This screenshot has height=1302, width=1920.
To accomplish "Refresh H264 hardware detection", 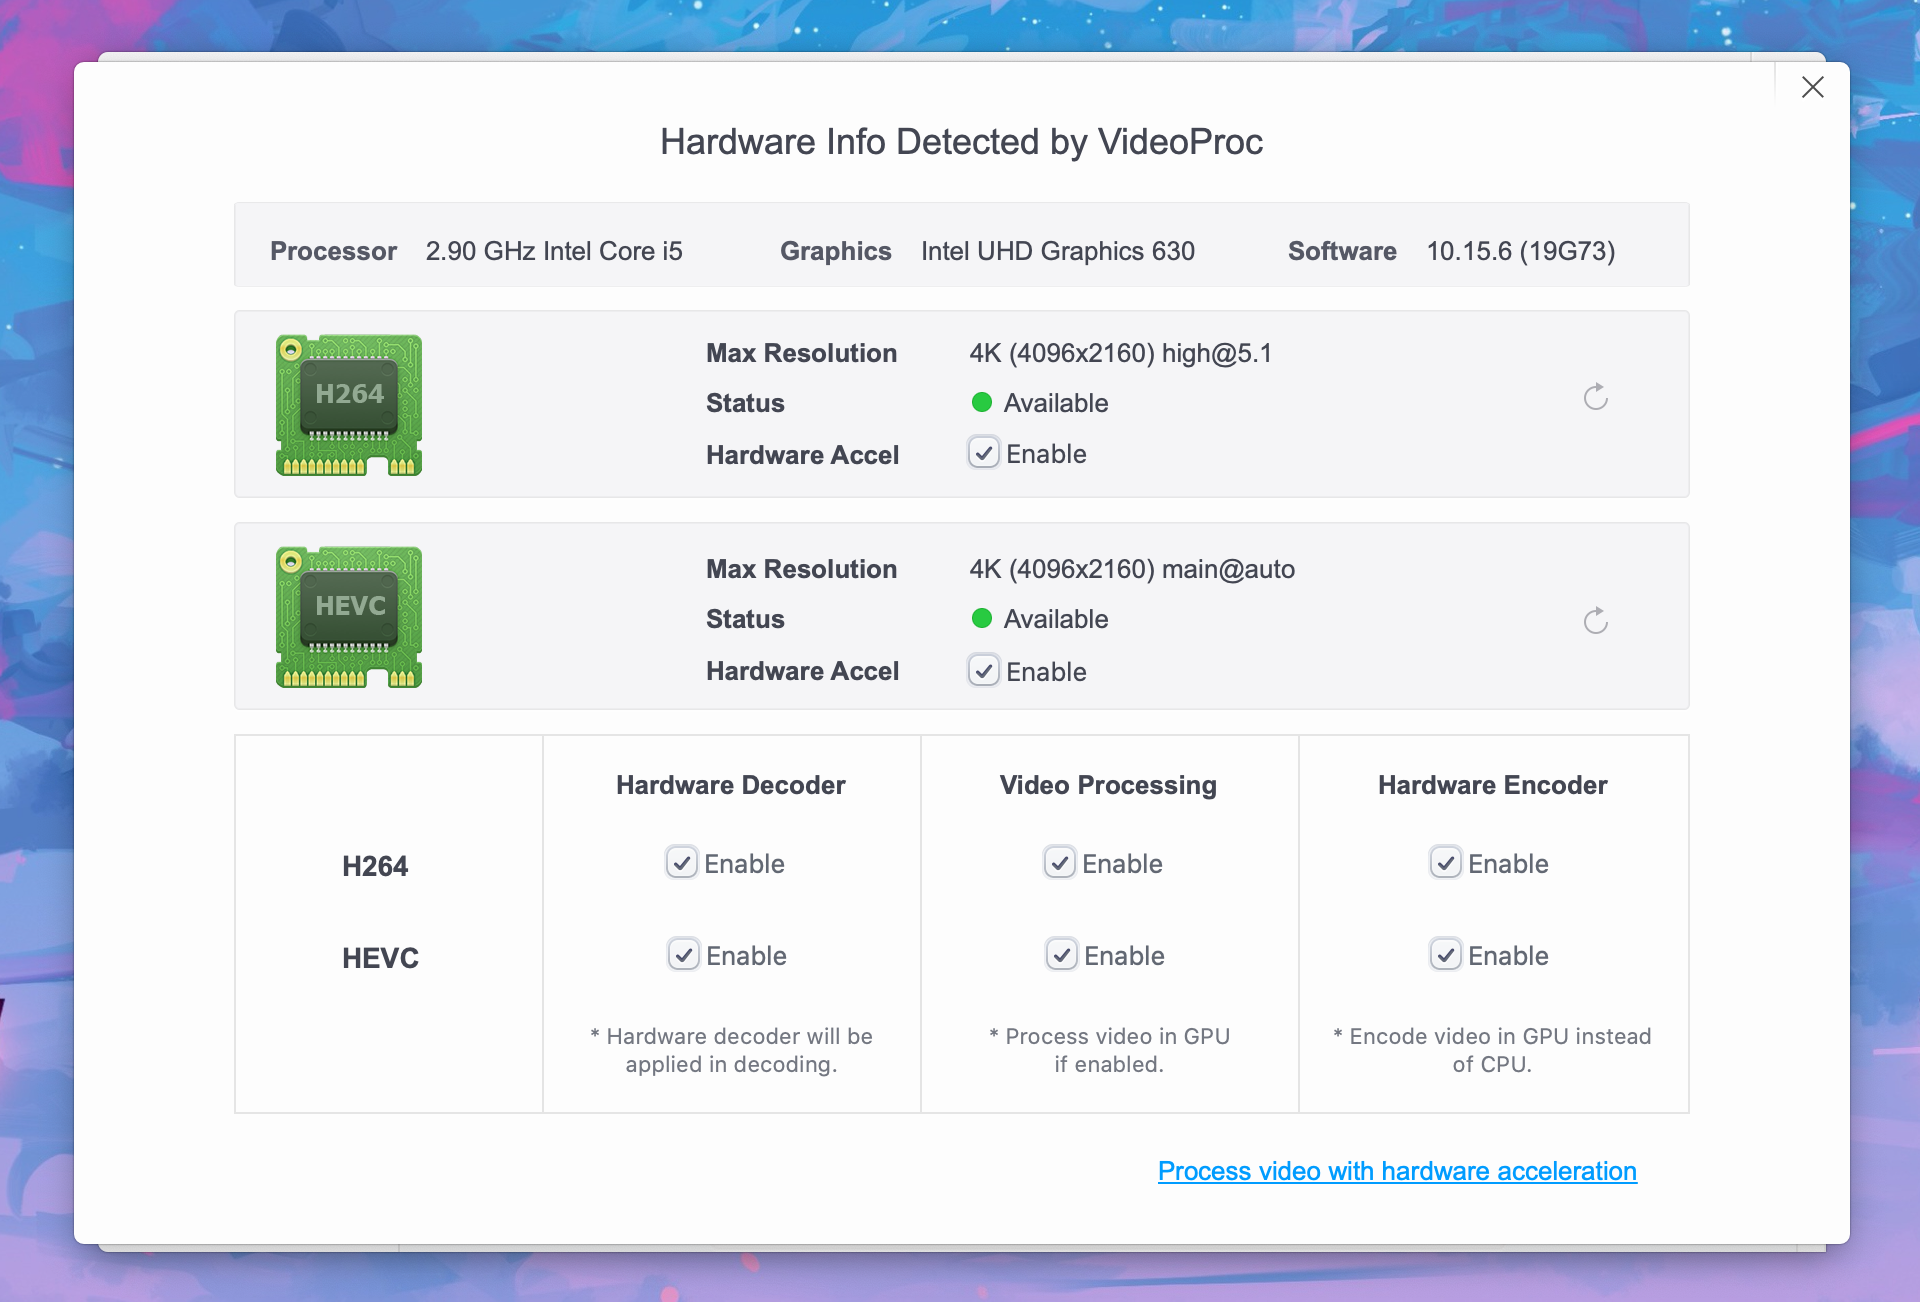I will [1595, 397].
